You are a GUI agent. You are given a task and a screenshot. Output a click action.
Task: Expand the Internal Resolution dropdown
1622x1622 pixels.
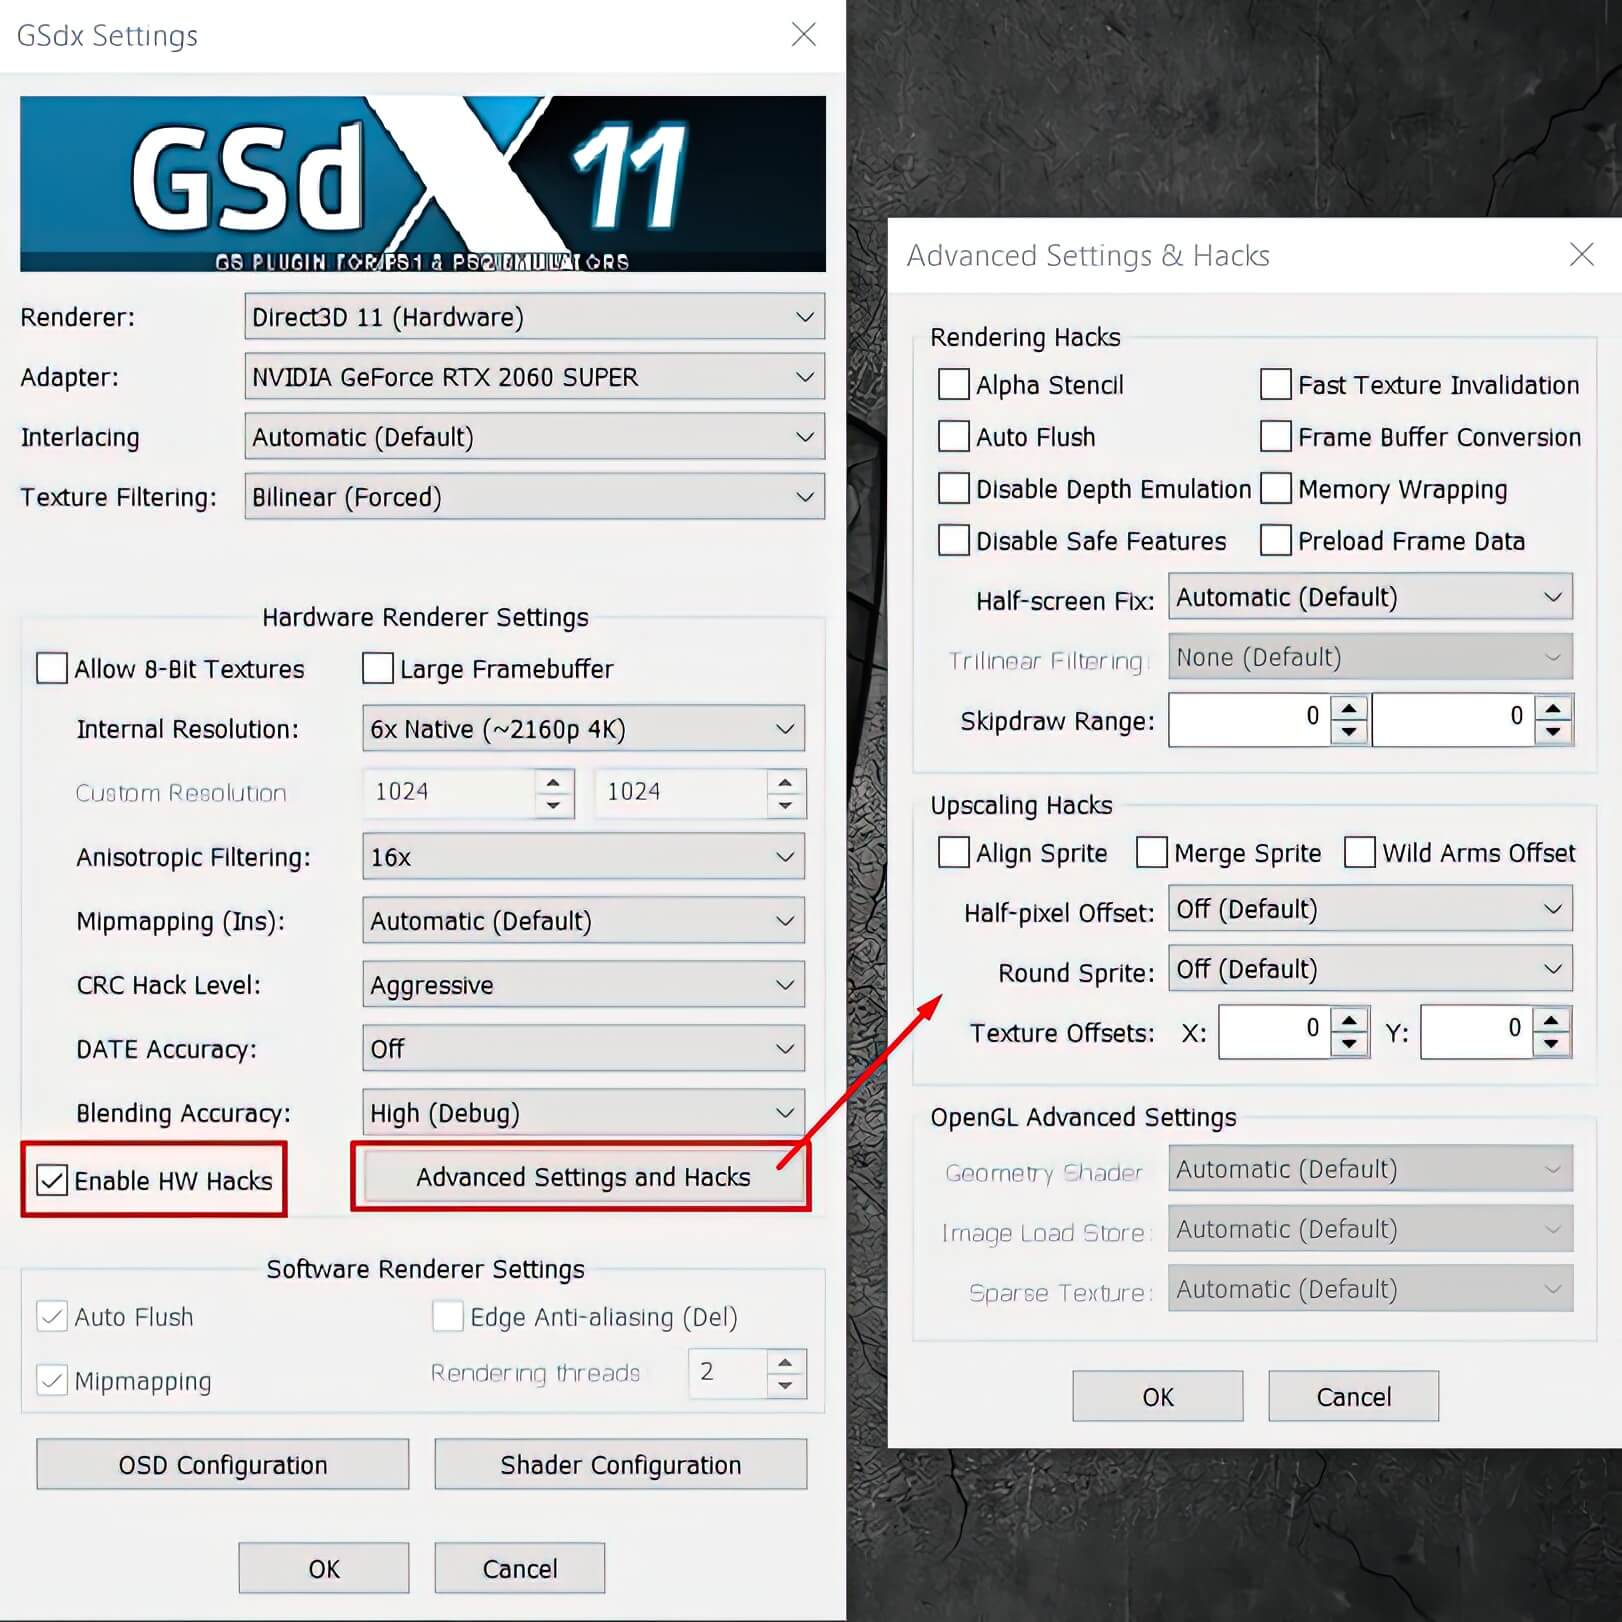point(582,729)
